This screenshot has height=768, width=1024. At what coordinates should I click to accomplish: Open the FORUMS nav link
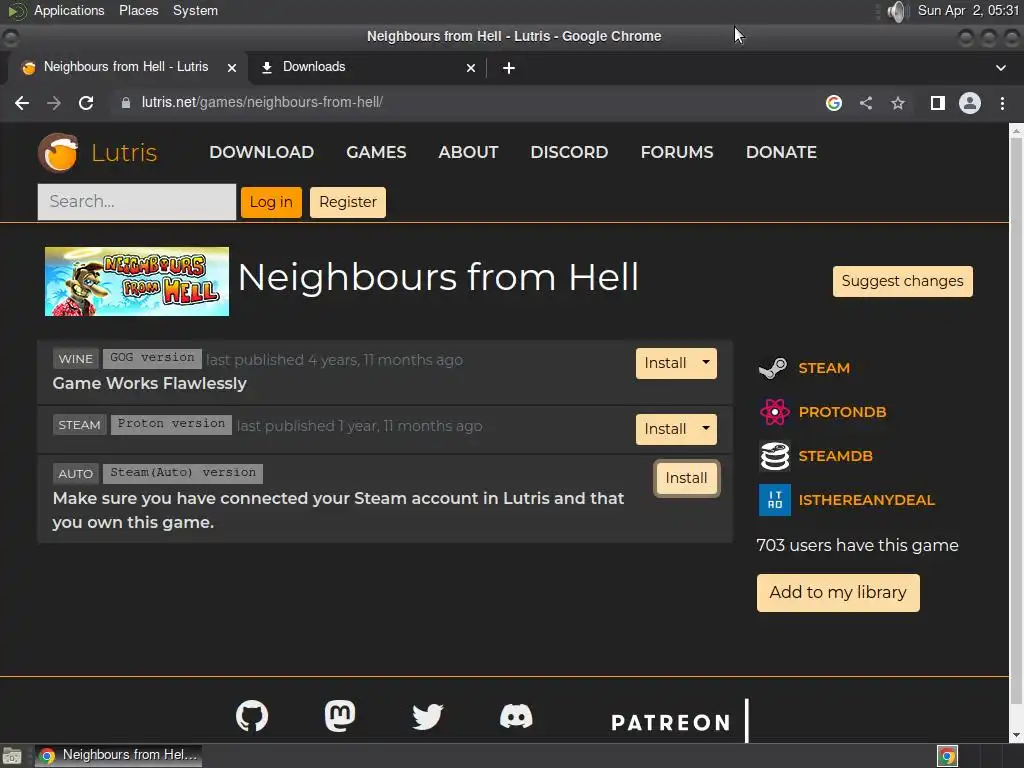click(x=677, y=152)
